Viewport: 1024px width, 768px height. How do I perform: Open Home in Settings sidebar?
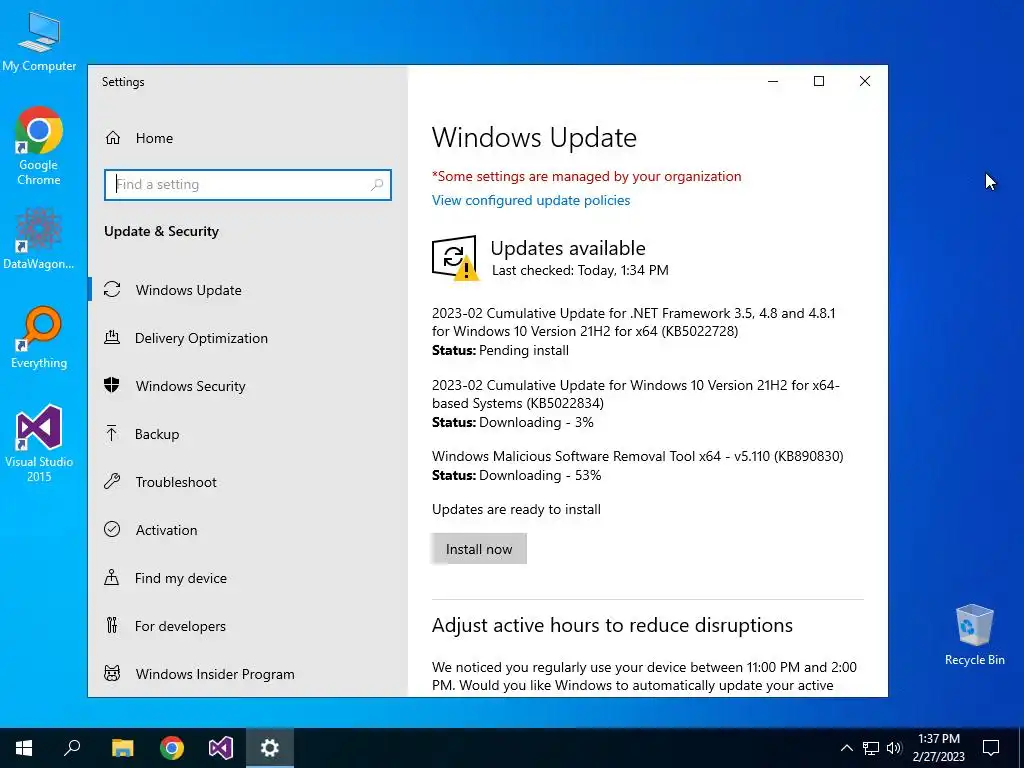[248, 138]
